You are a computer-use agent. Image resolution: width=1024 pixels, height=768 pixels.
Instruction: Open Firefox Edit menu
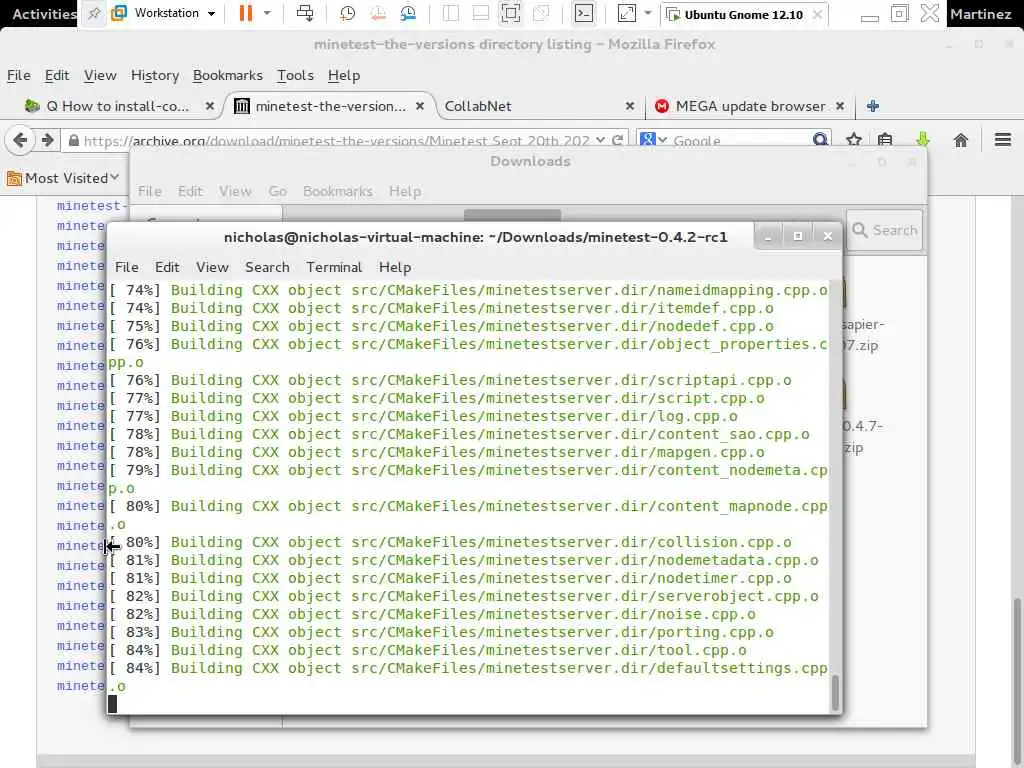click(x=57, y=75)
